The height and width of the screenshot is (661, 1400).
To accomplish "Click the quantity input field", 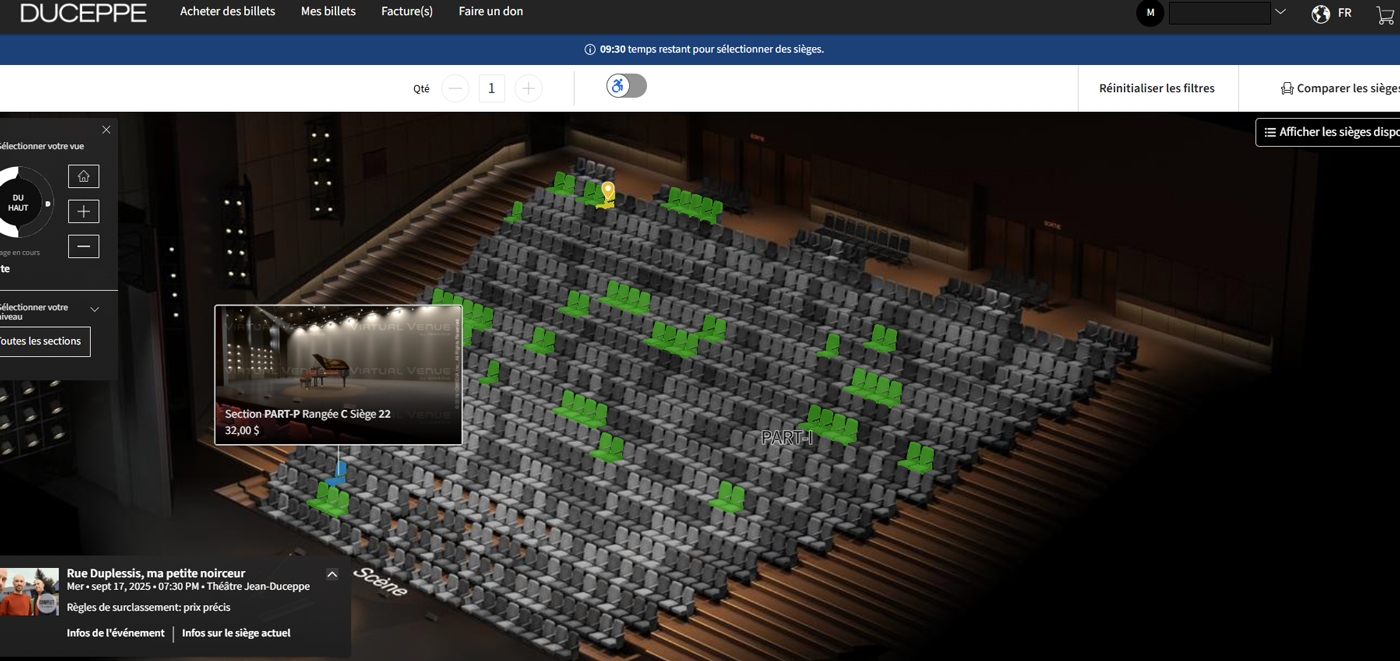I will coord(491,88).
